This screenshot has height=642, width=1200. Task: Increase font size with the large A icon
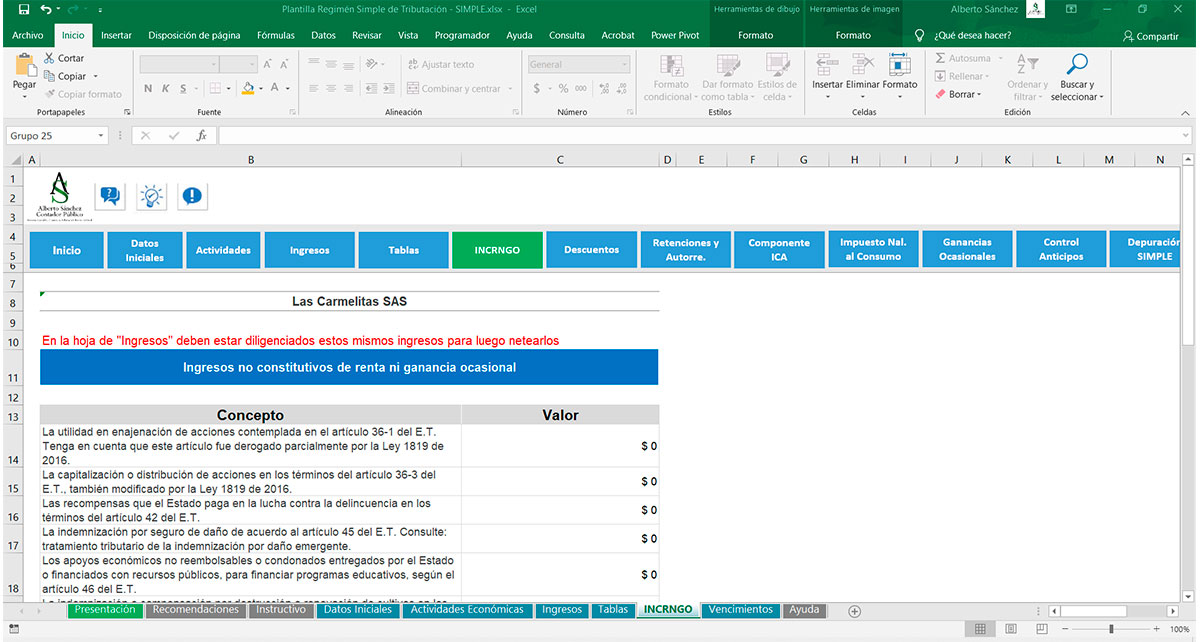click(x=269, y=64)
